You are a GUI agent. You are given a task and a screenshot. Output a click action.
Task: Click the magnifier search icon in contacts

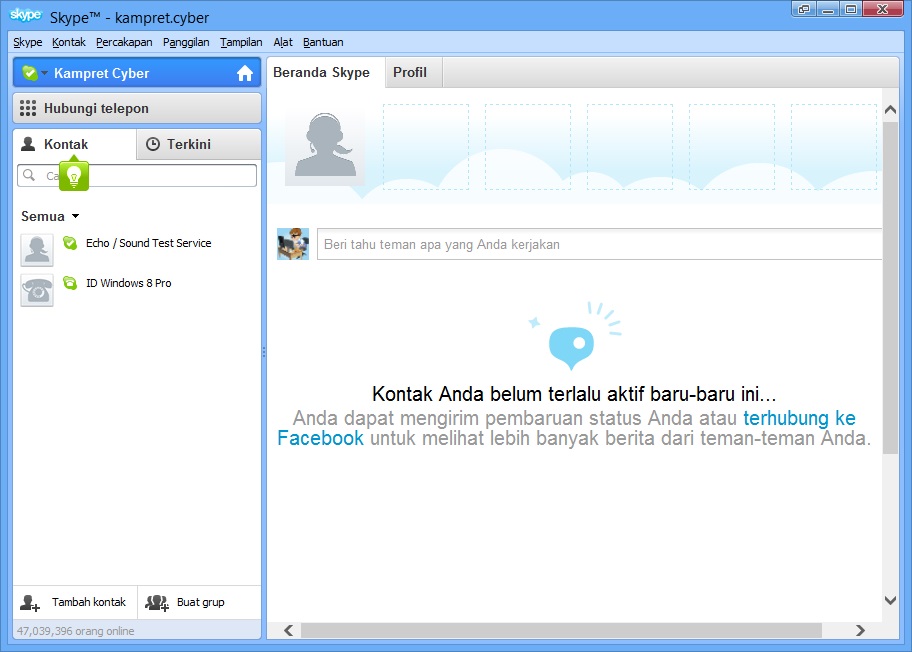click(29, 174)
